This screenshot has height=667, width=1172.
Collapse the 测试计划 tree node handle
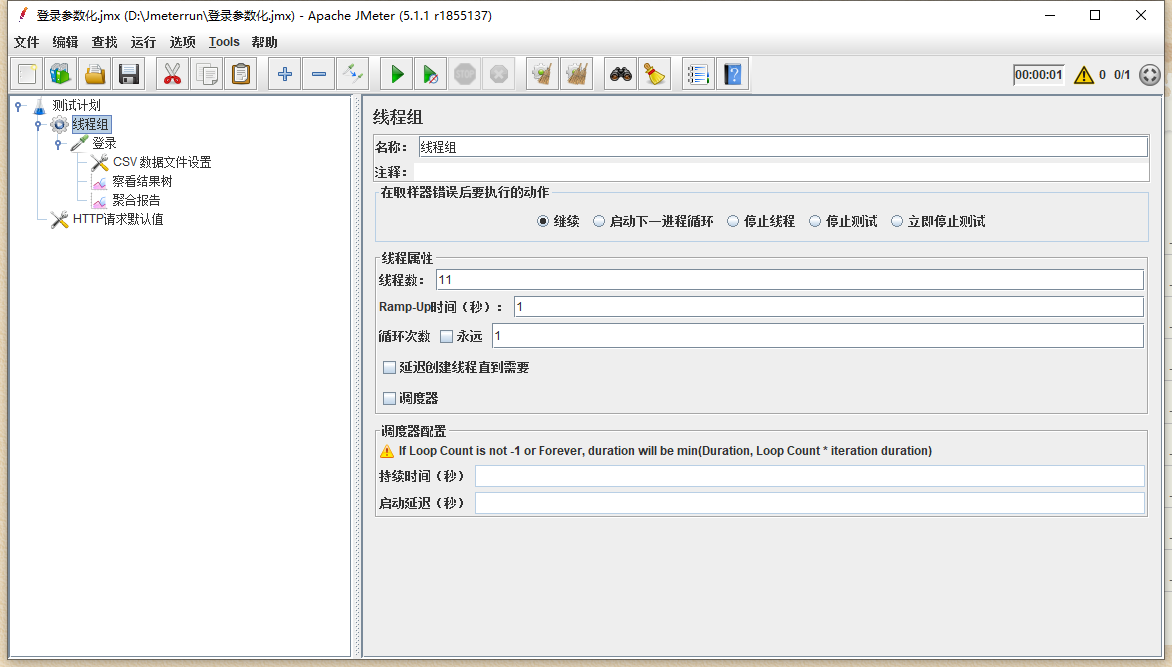click(x=19, y=106)
